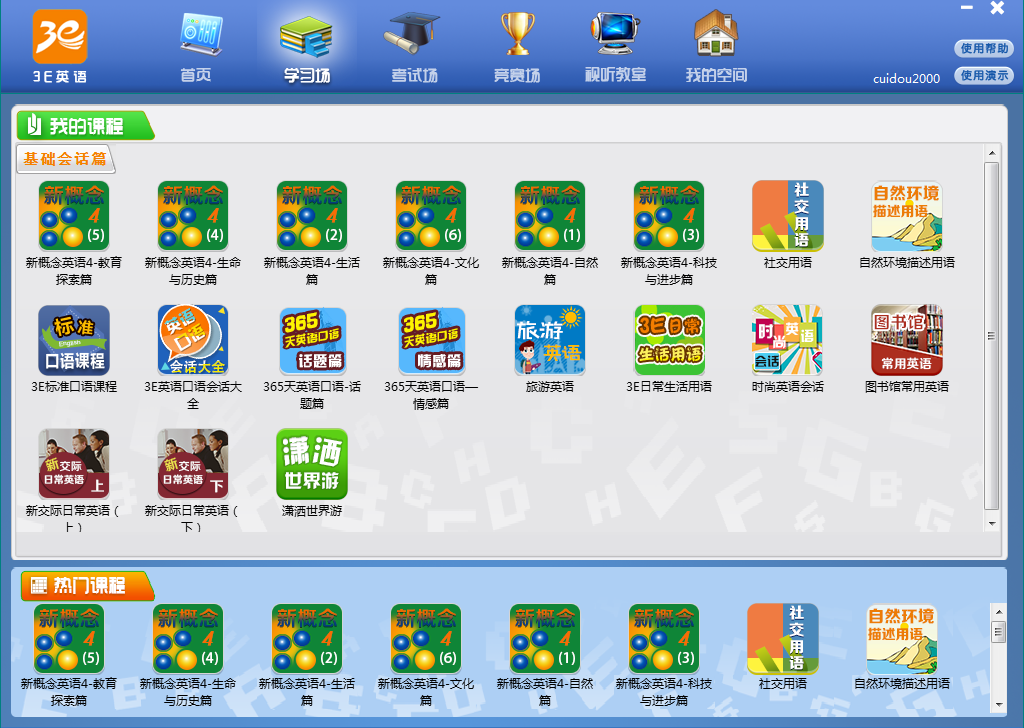The width and height of the screenshot is (1024, 728).
Task: Open 3E日常生活用语 course icon
Action: tap(669, 341)
